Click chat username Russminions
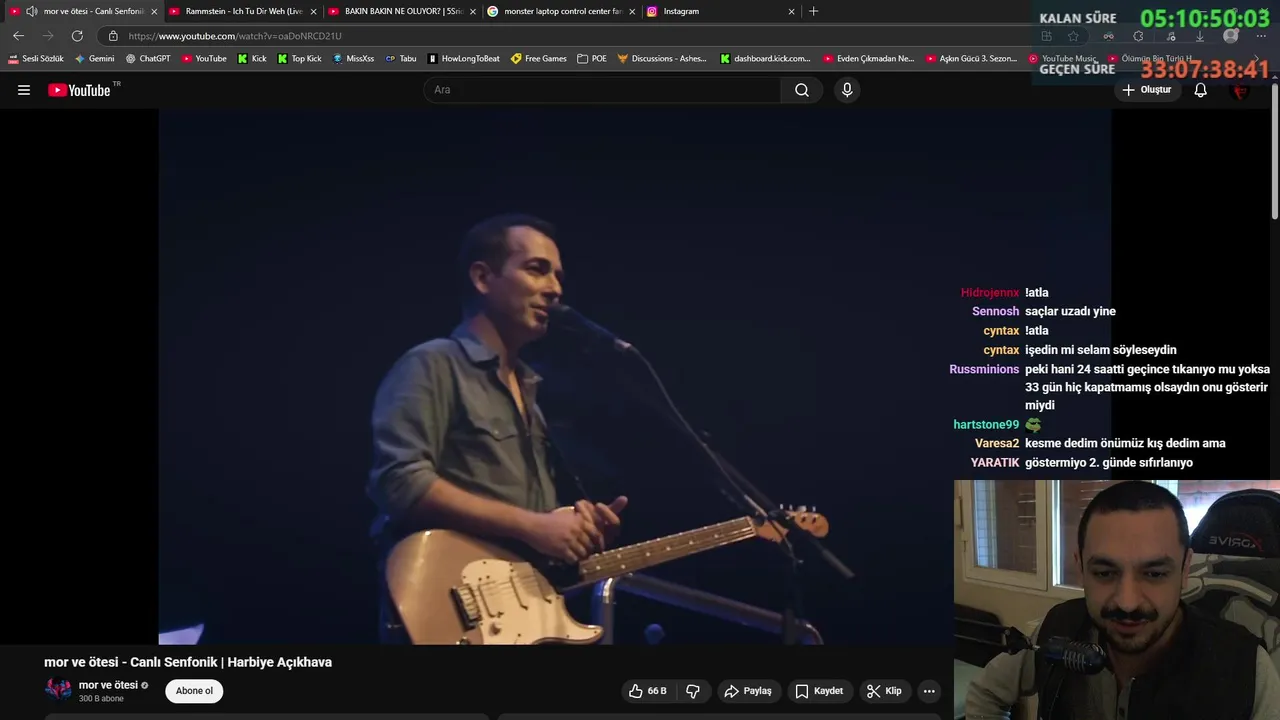1280x720 pixels. point(984,369)
